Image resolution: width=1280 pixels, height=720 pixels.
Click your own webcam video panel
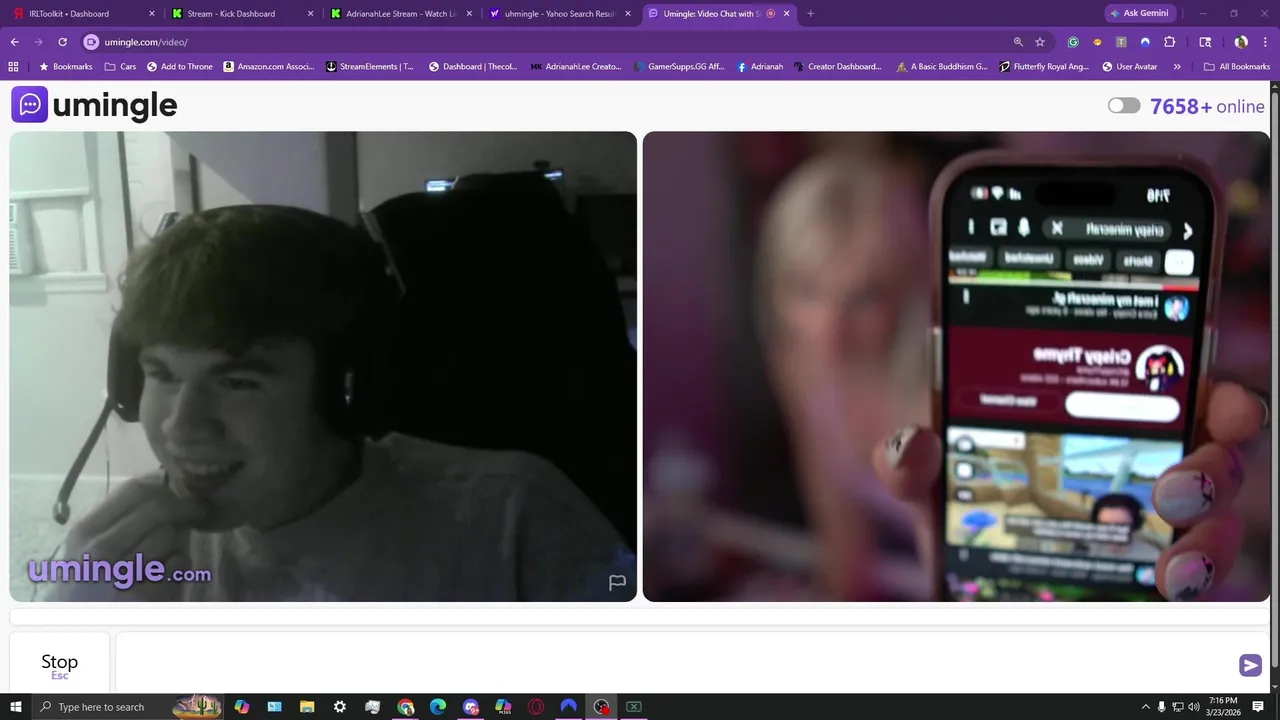956,366
